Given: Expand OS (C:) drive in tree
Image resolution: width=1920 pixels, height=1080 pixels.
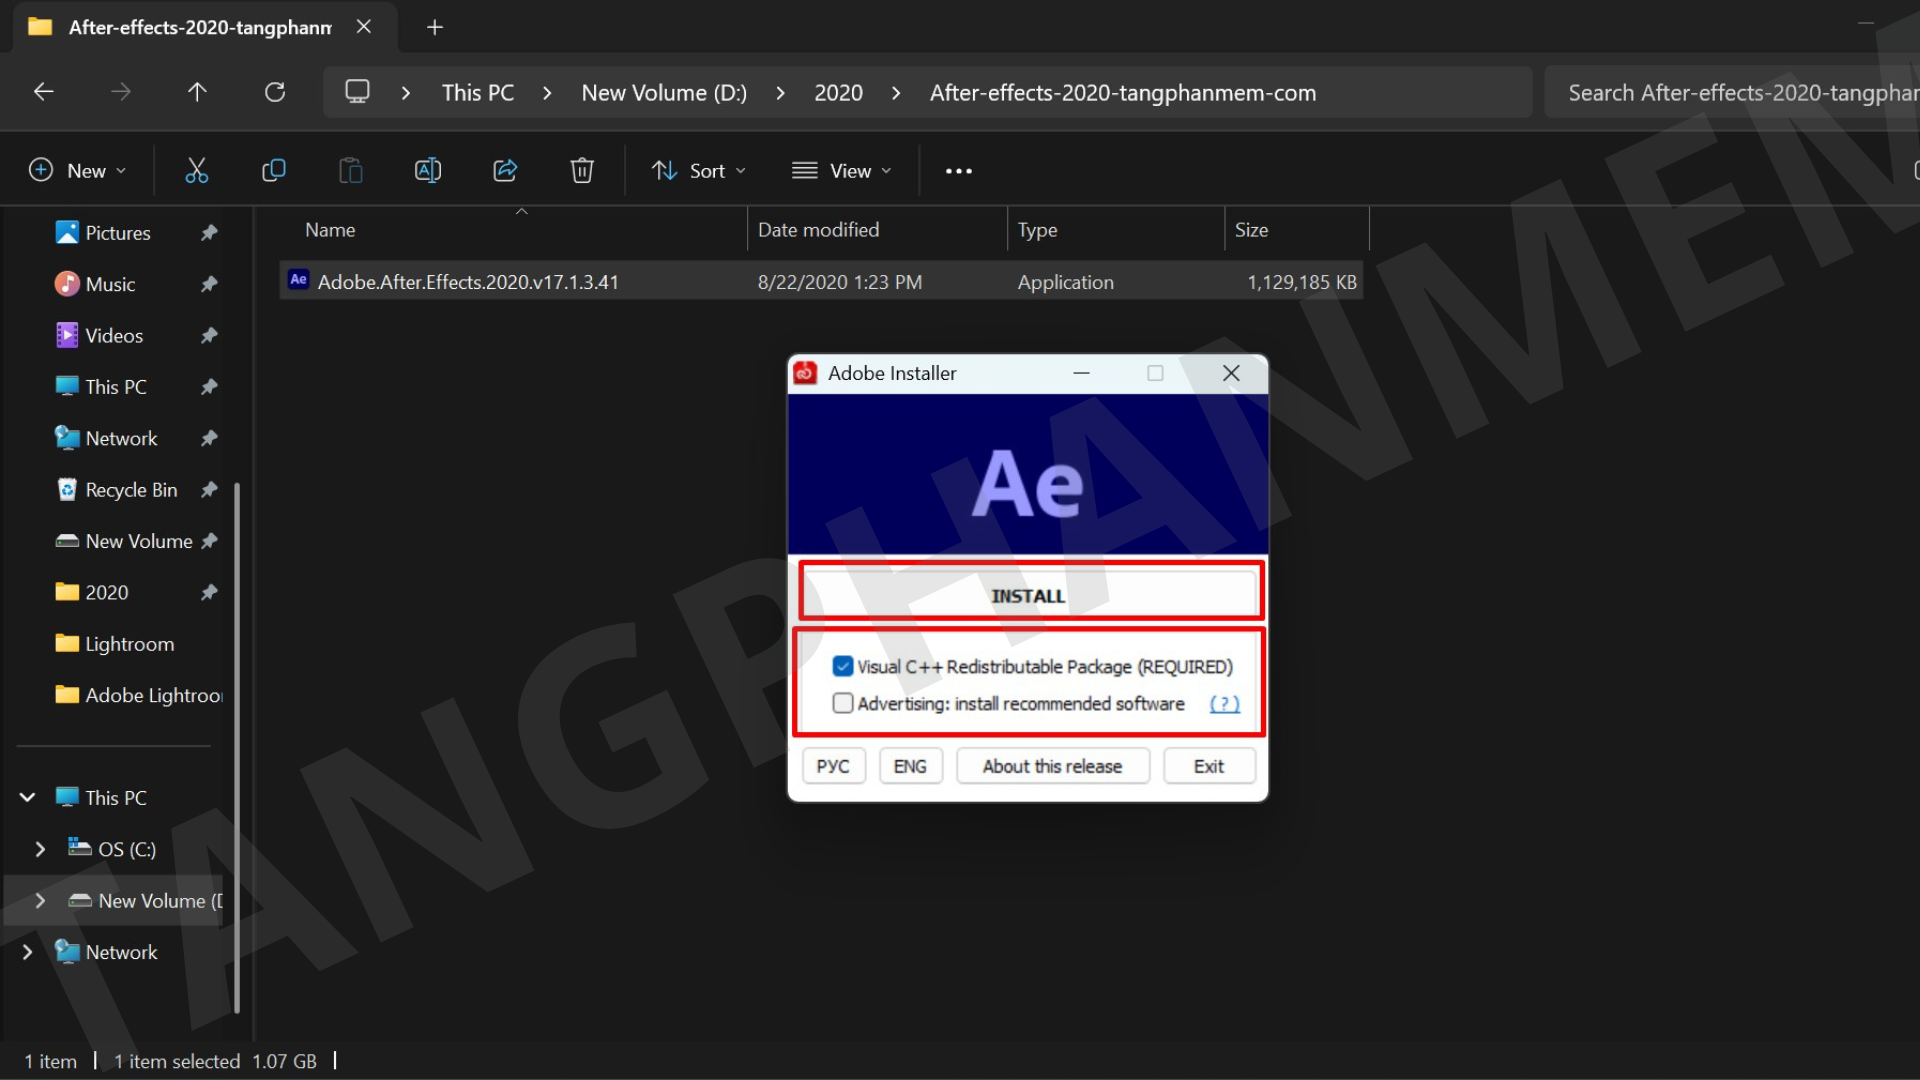Looking at the screenshot, I should (x=40, y=849).
